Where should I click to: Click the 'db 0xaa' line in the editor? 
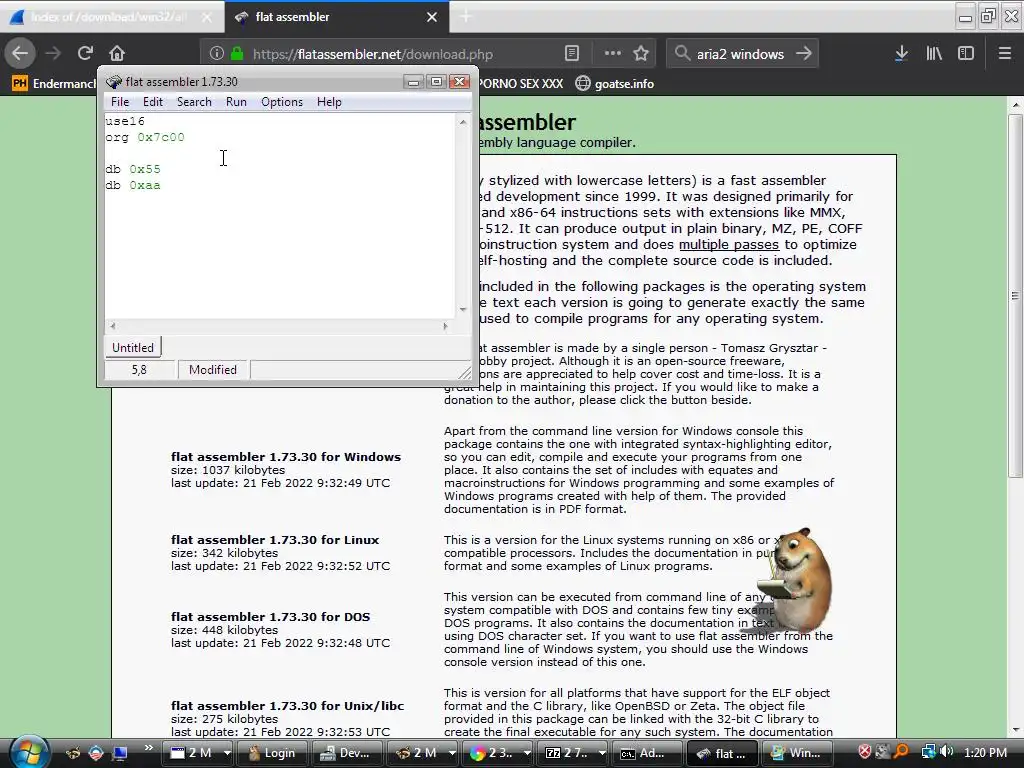(x=133, y=185)
